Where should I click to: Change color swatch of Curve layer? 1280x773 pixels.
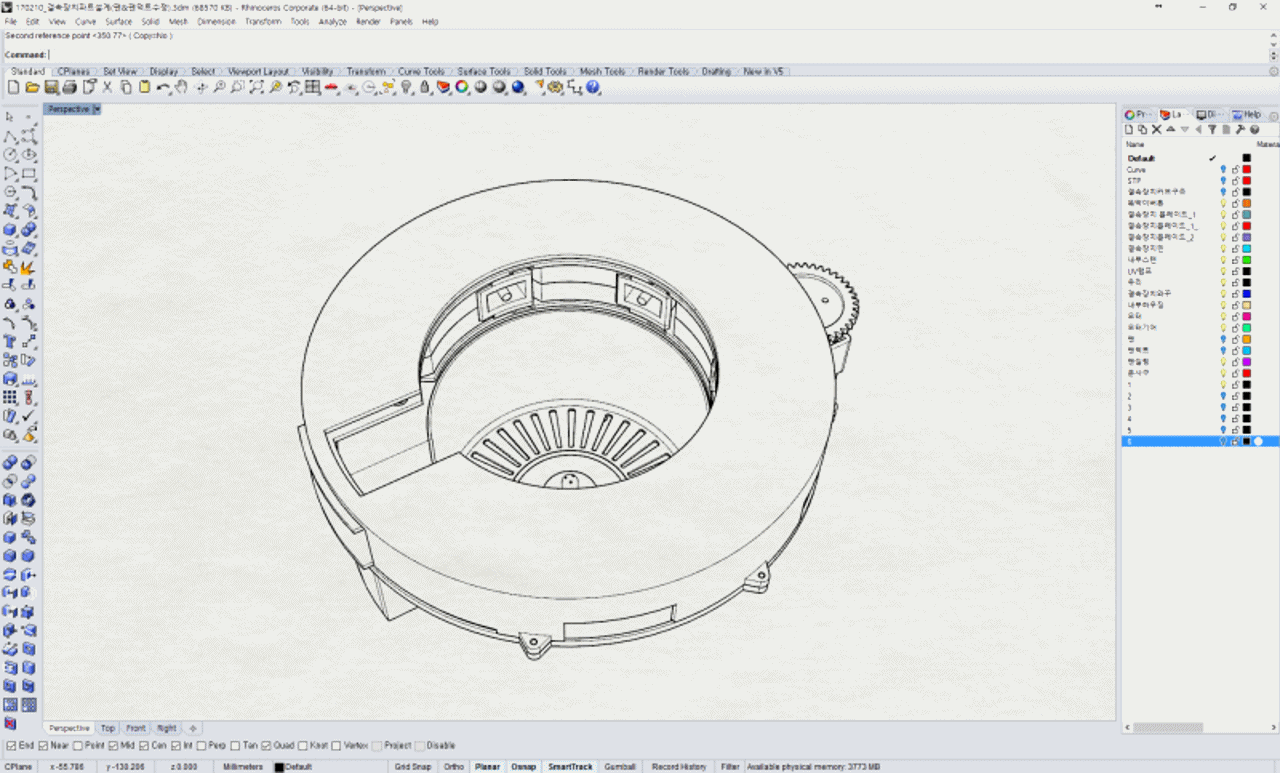pos(1247,170)
